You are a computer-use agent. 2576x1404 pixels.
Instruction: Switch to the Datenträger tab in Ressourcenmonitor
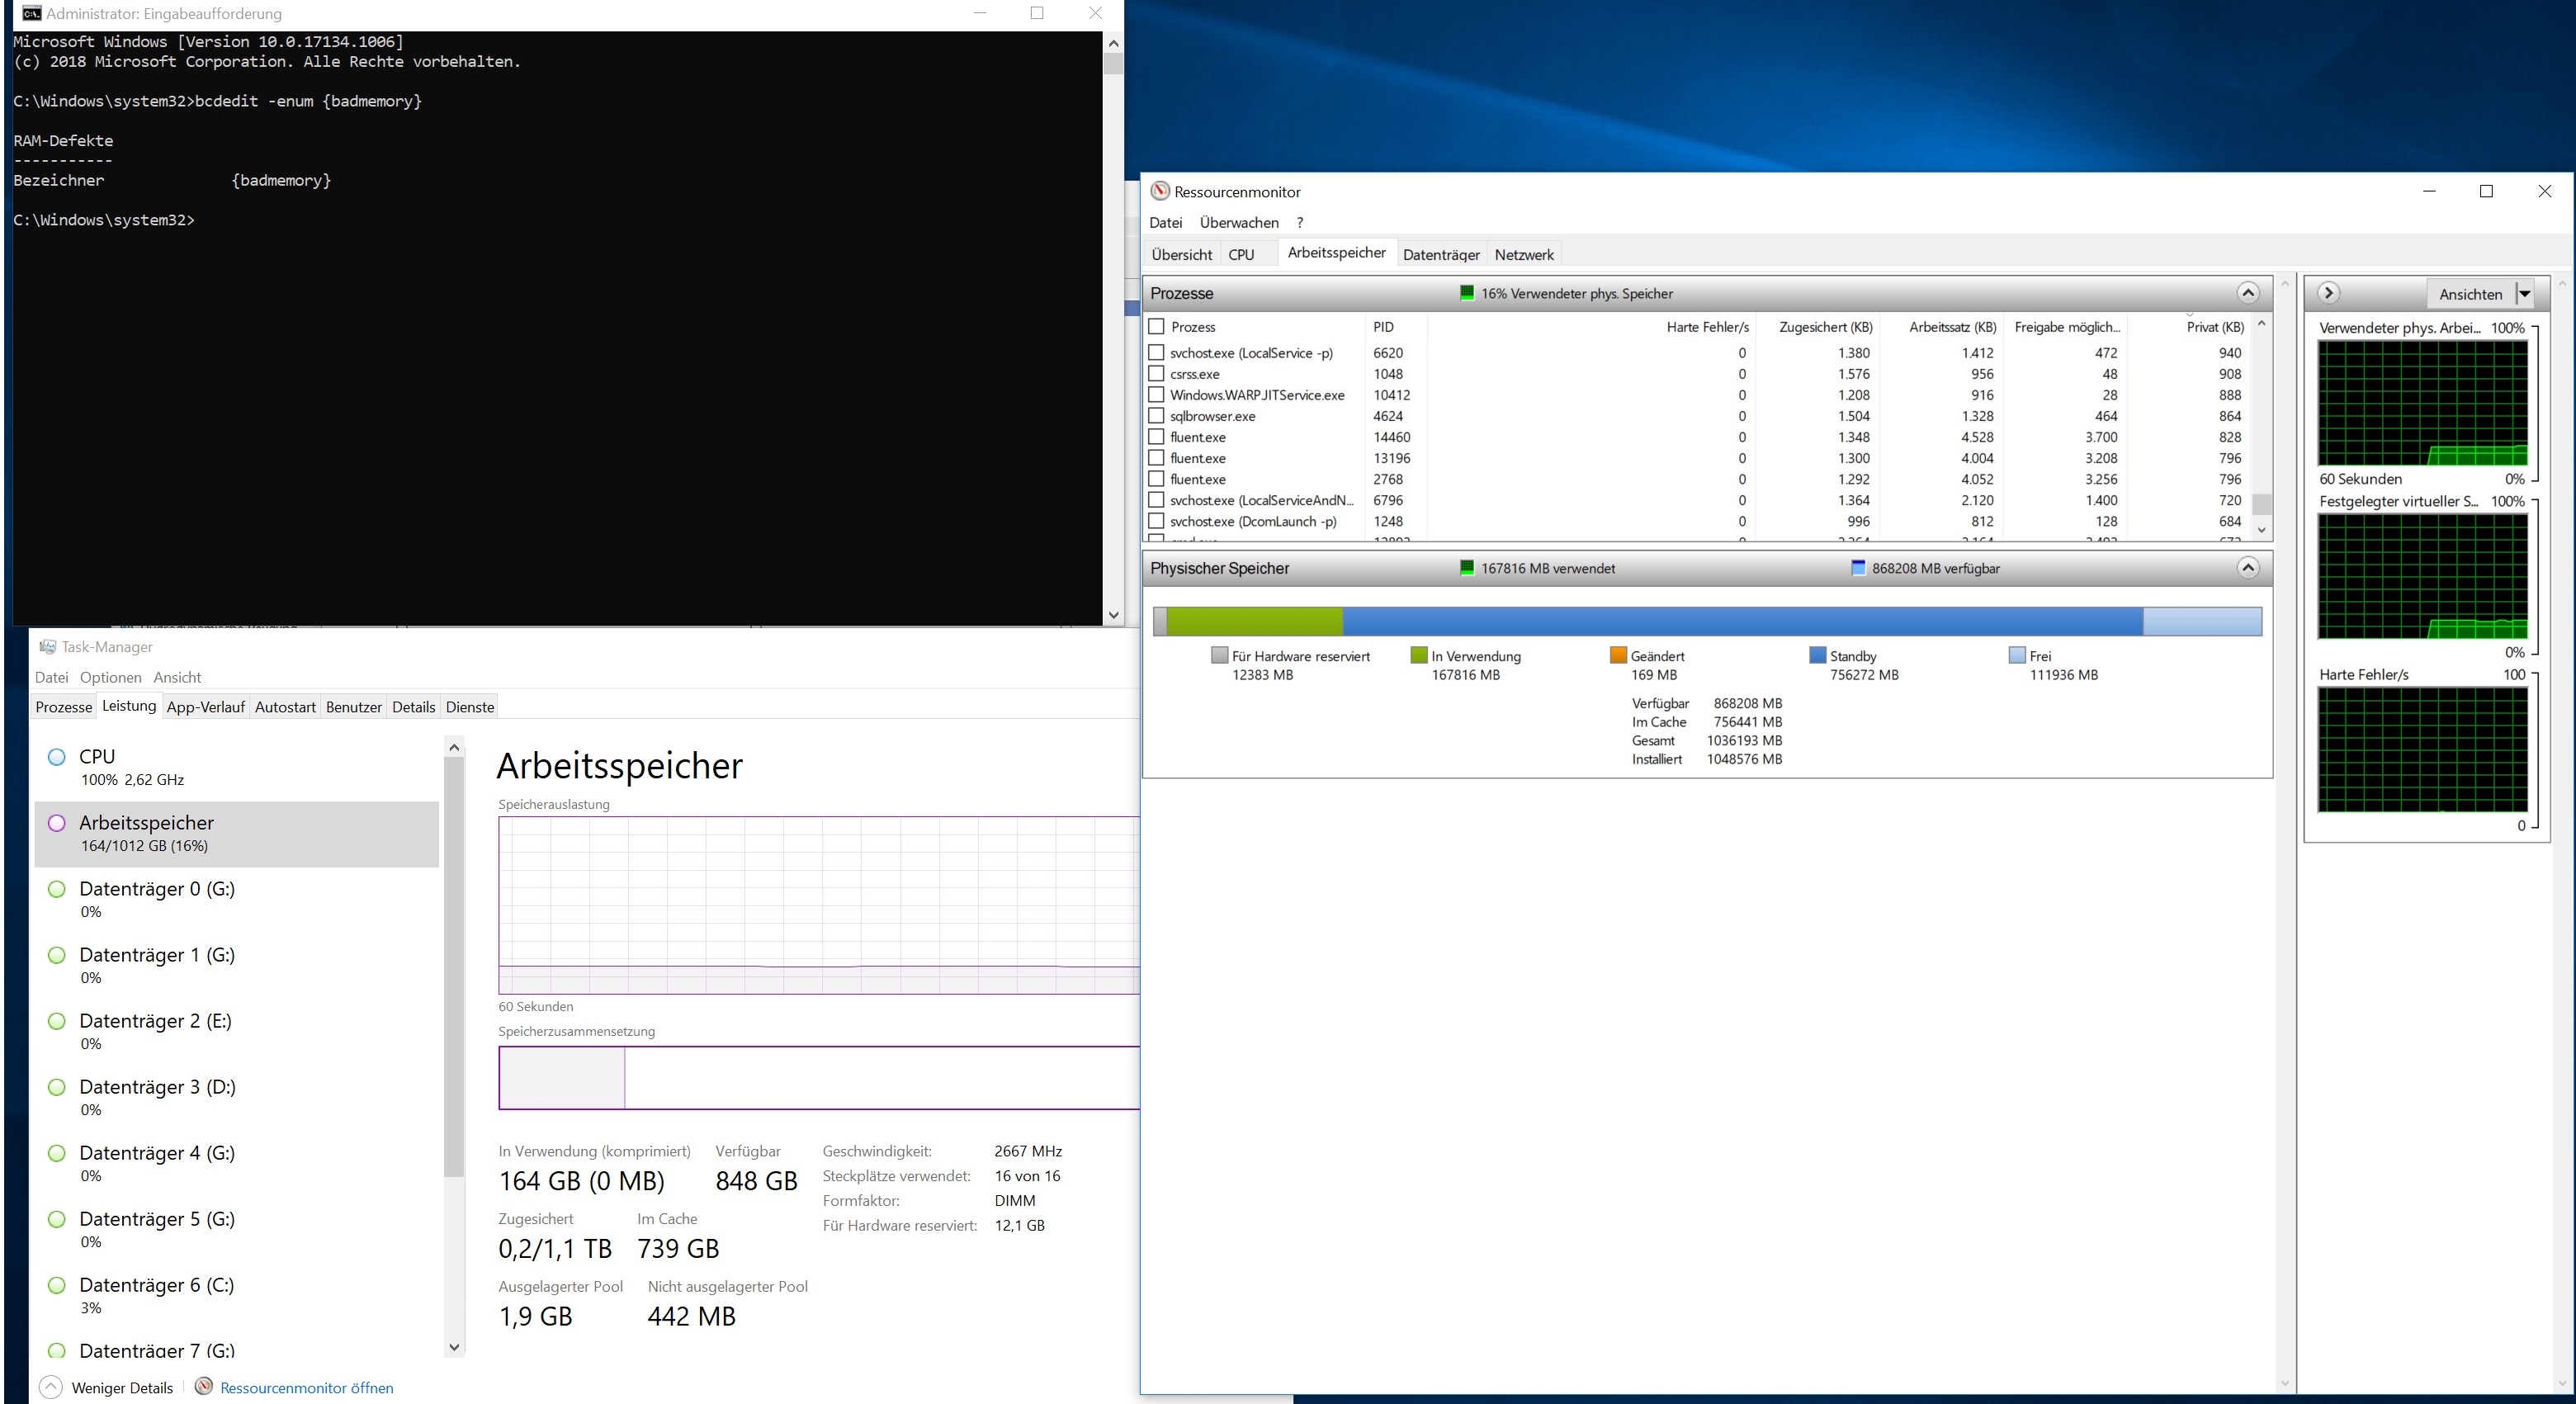coord(1440,254)
